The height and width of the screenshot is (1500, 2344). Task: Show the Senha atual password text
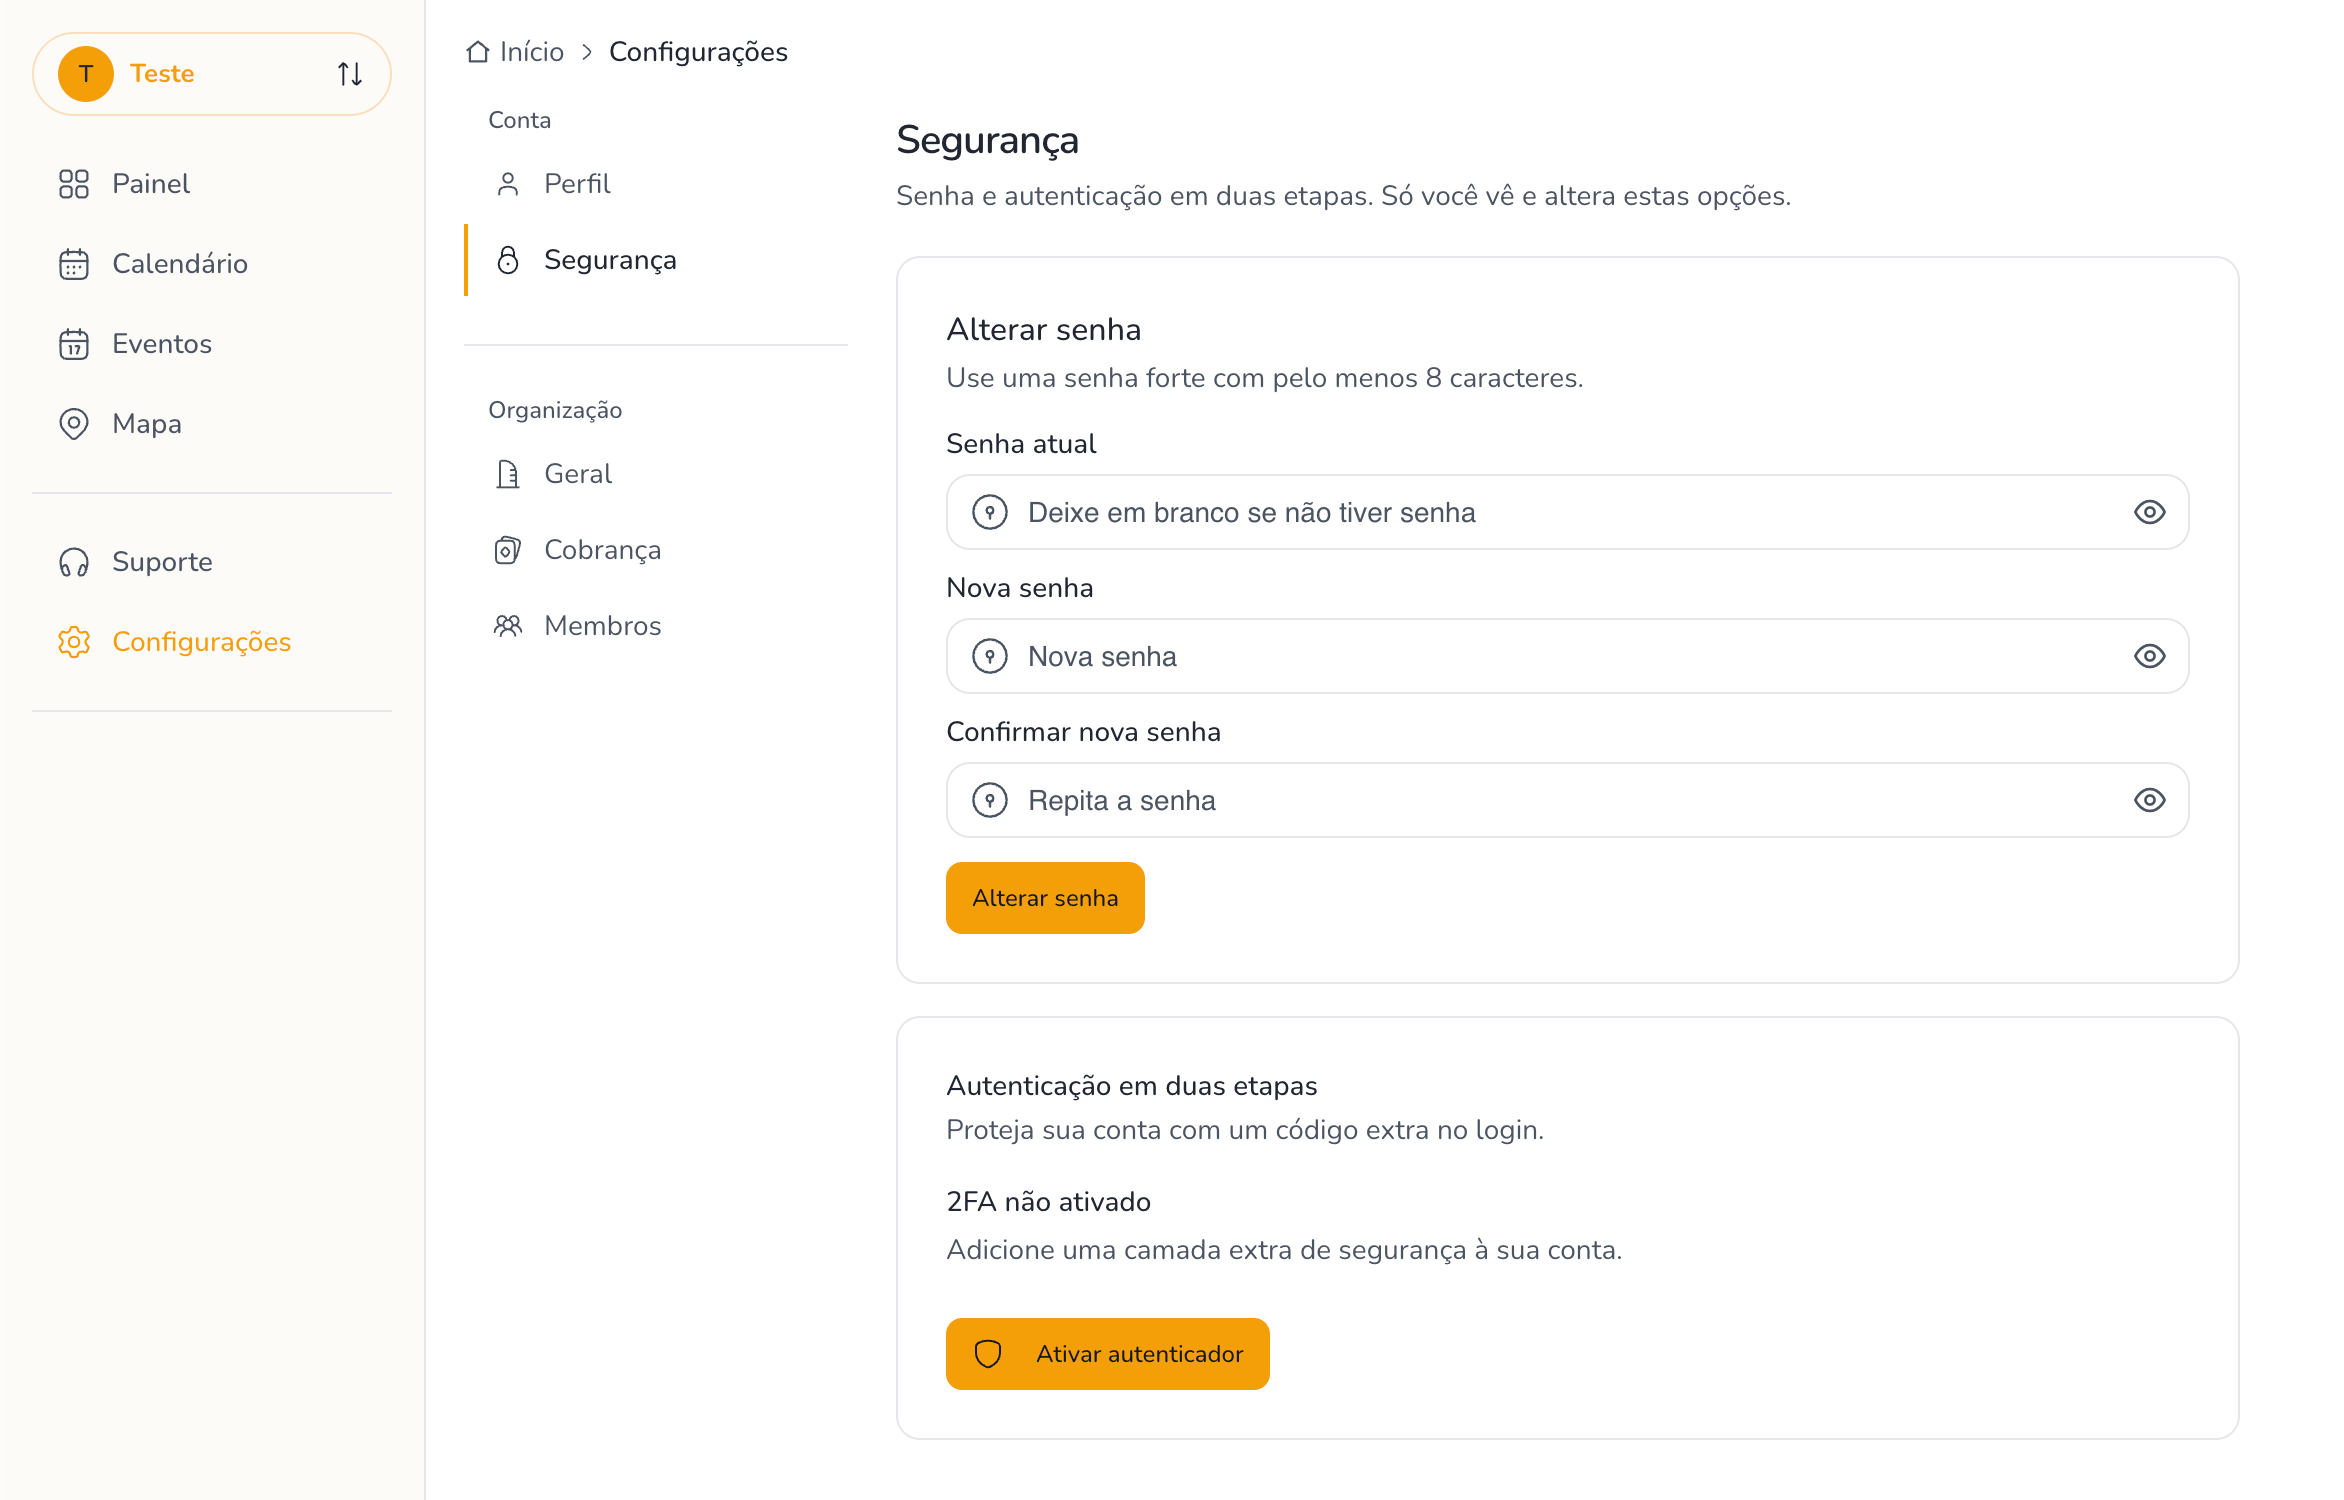click(2149, 512)
